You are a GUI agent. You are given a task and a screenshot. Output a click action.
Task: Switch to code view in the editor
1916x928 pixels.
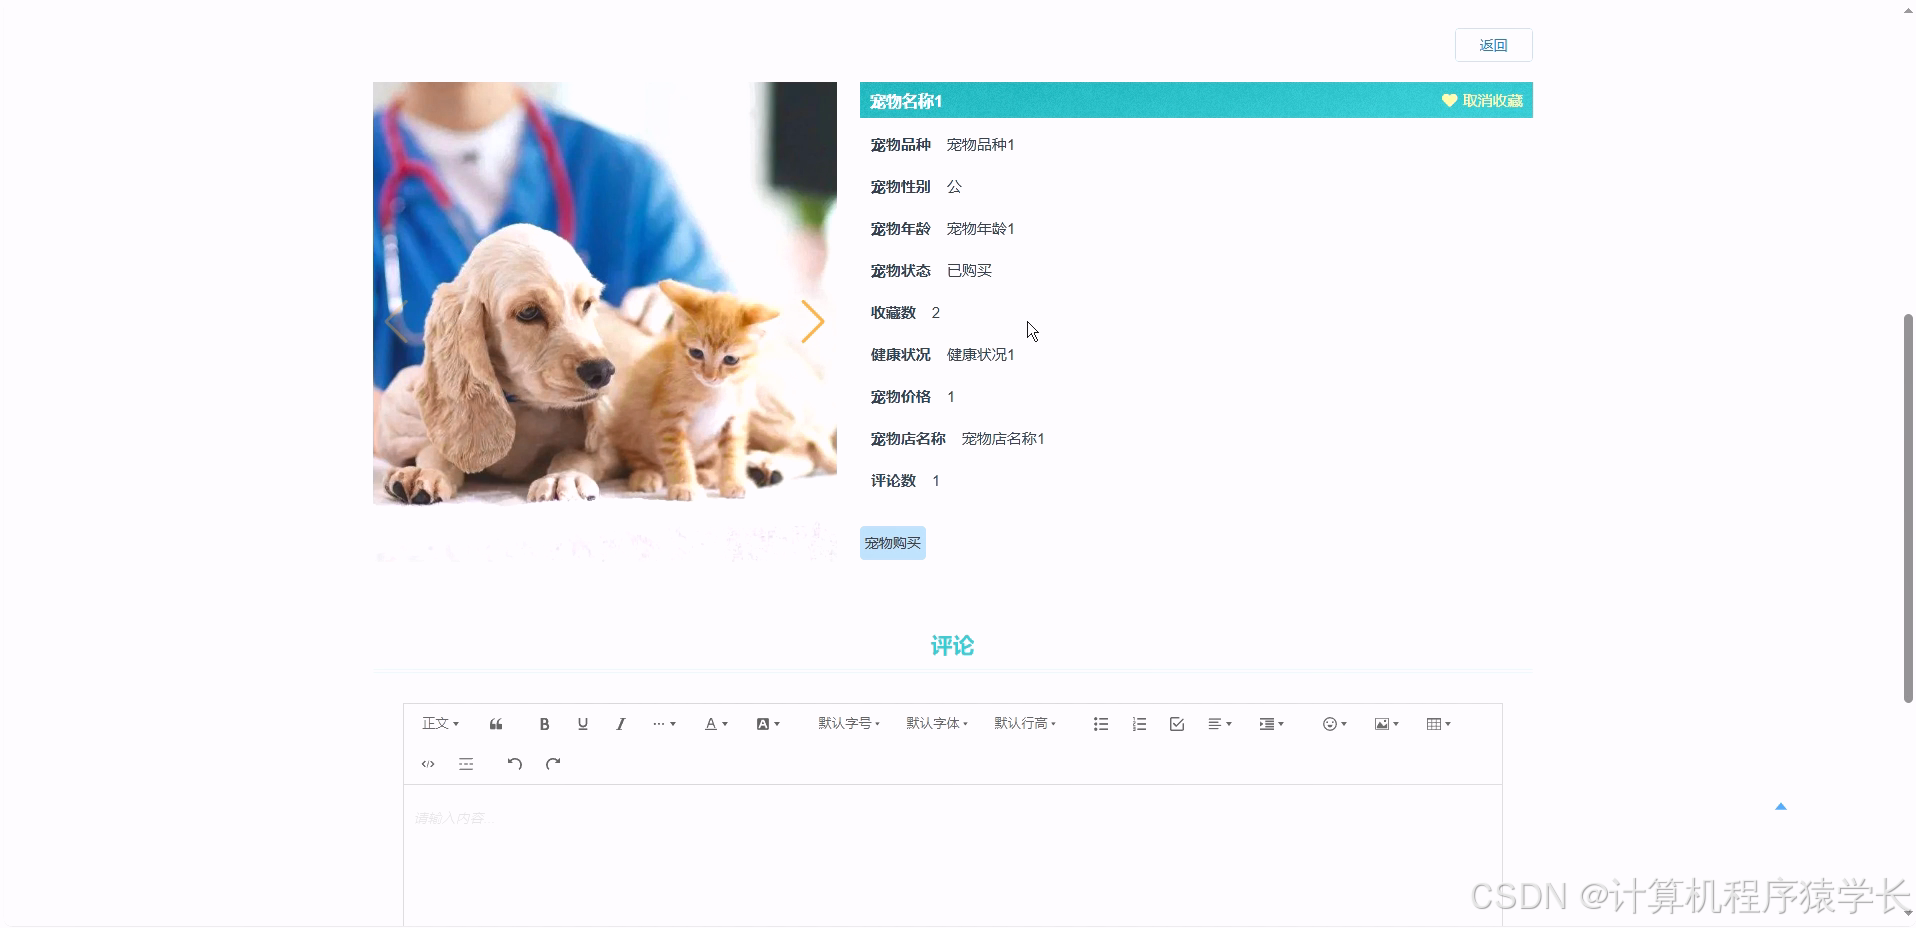click(427, 763)
